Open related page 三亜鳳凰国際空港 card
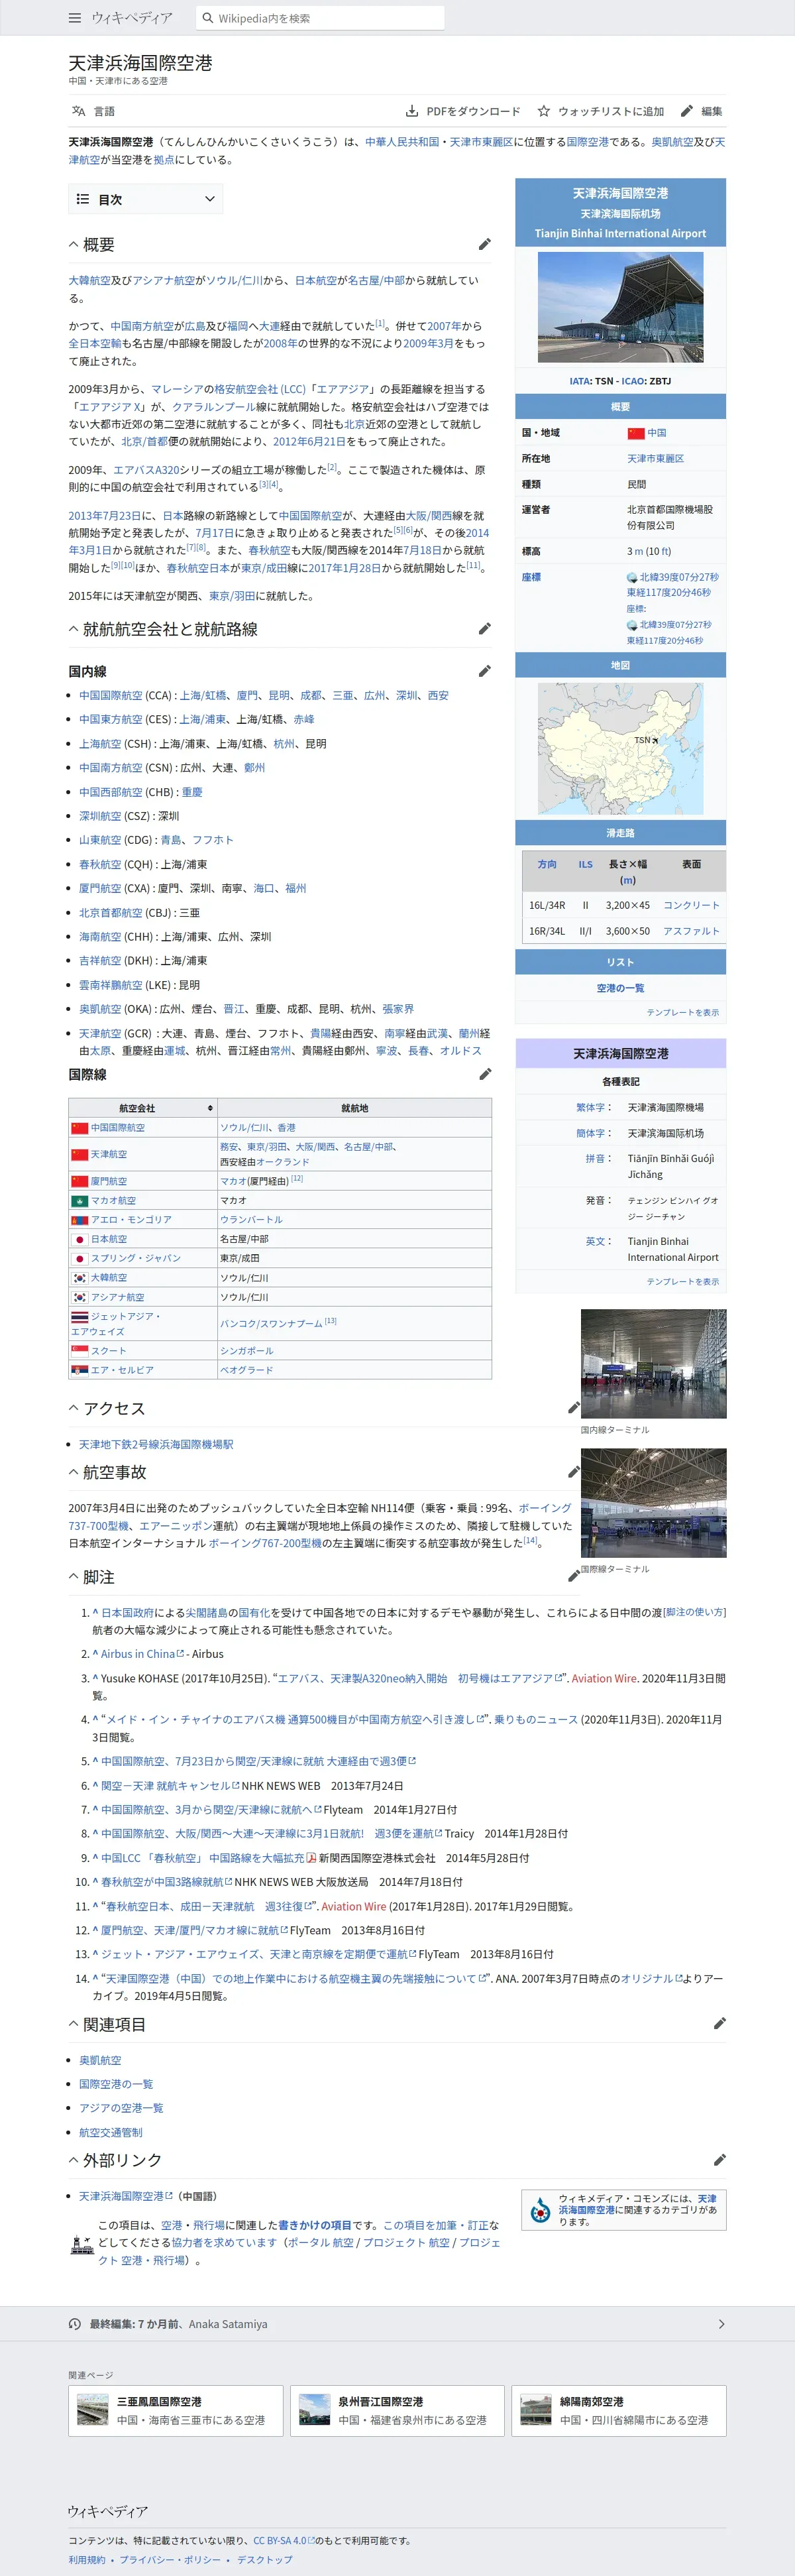This screenshot has height=2576, width=795. pyautogui.click(x=176, y=2411)
